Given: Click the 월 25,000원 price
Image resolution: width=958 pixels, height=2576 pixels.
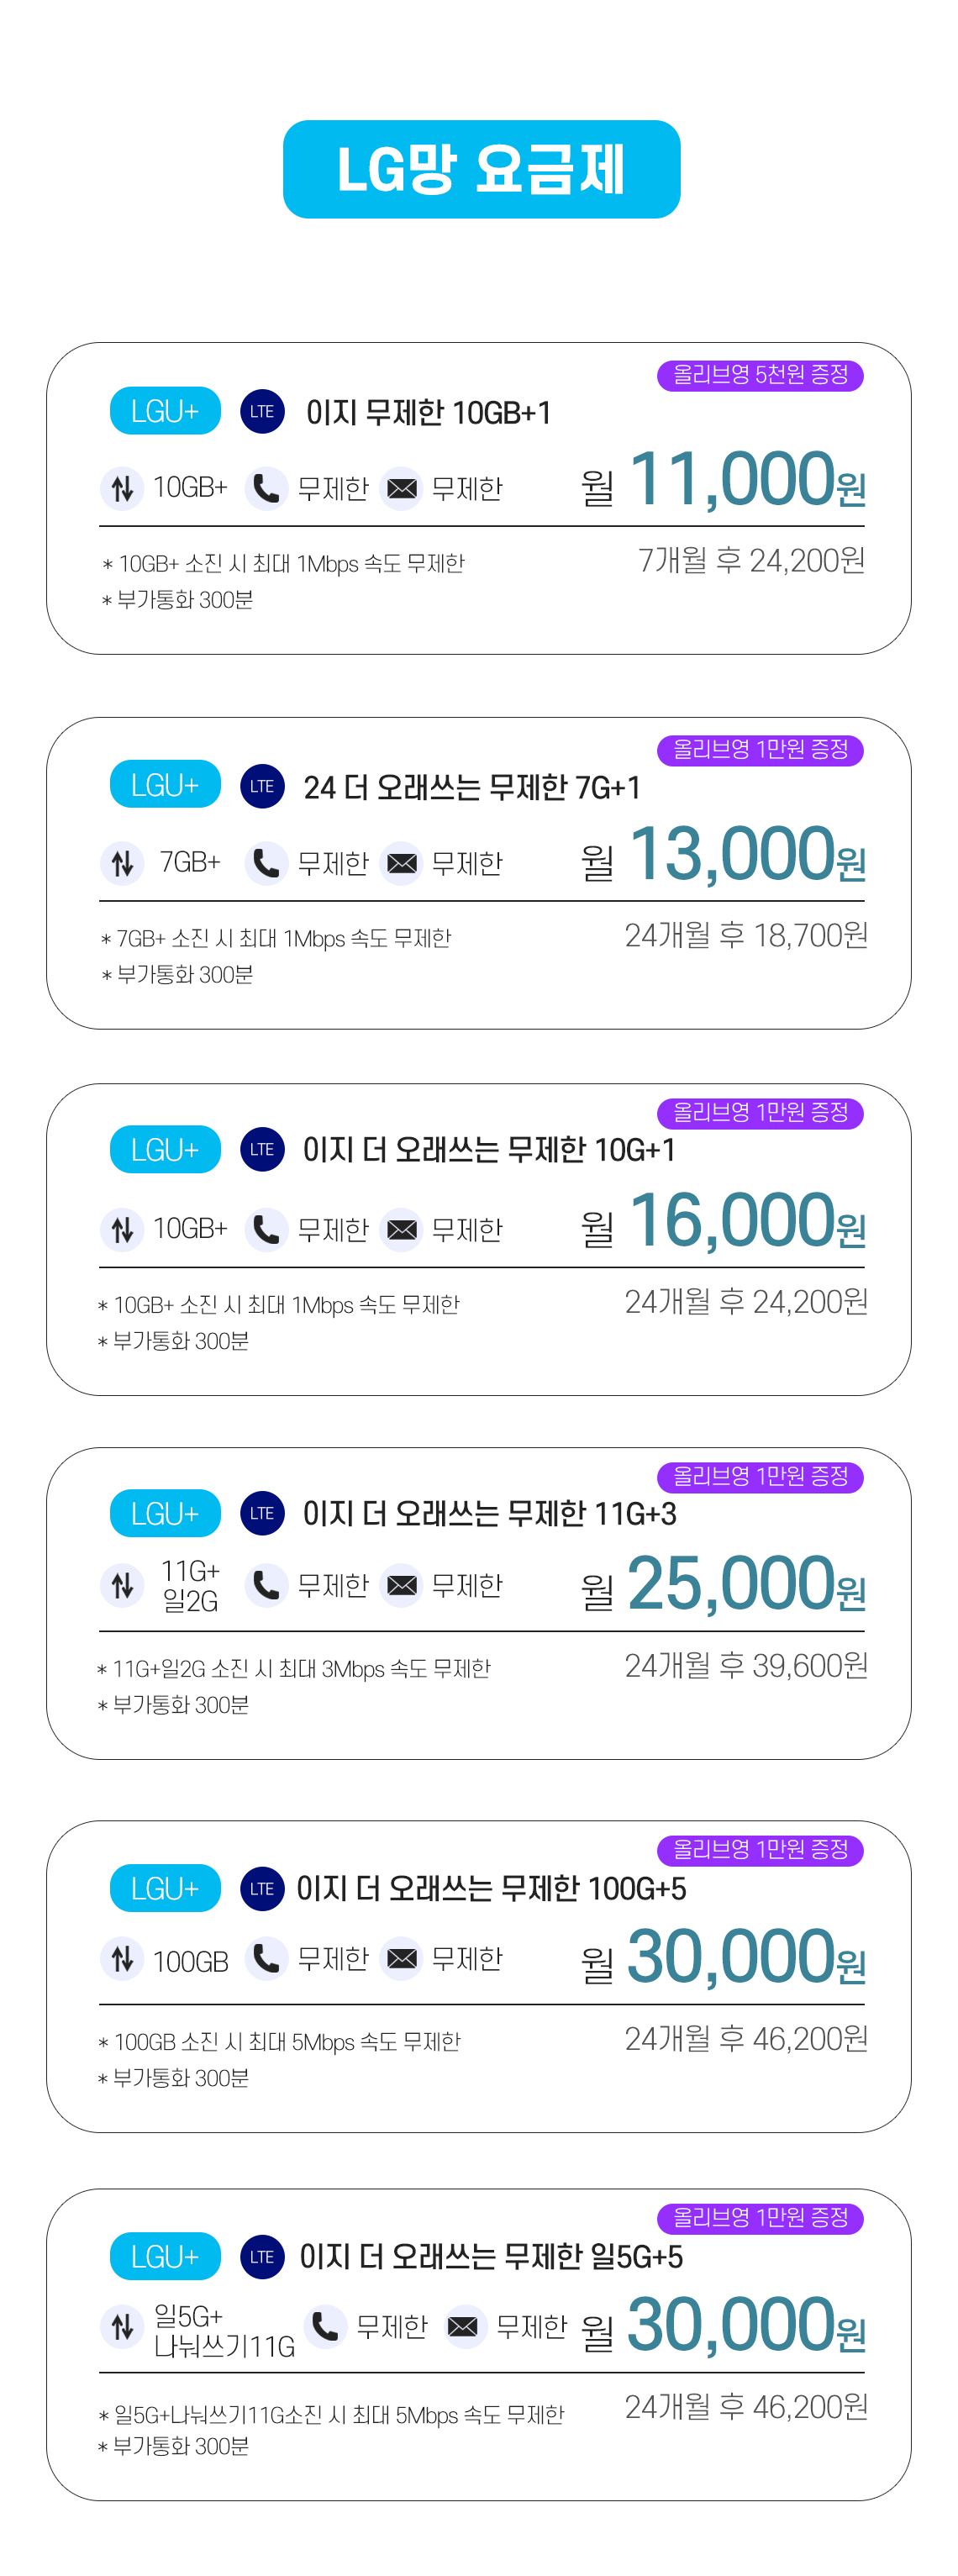Looking at the screenshot, I should click(723, 1585).
